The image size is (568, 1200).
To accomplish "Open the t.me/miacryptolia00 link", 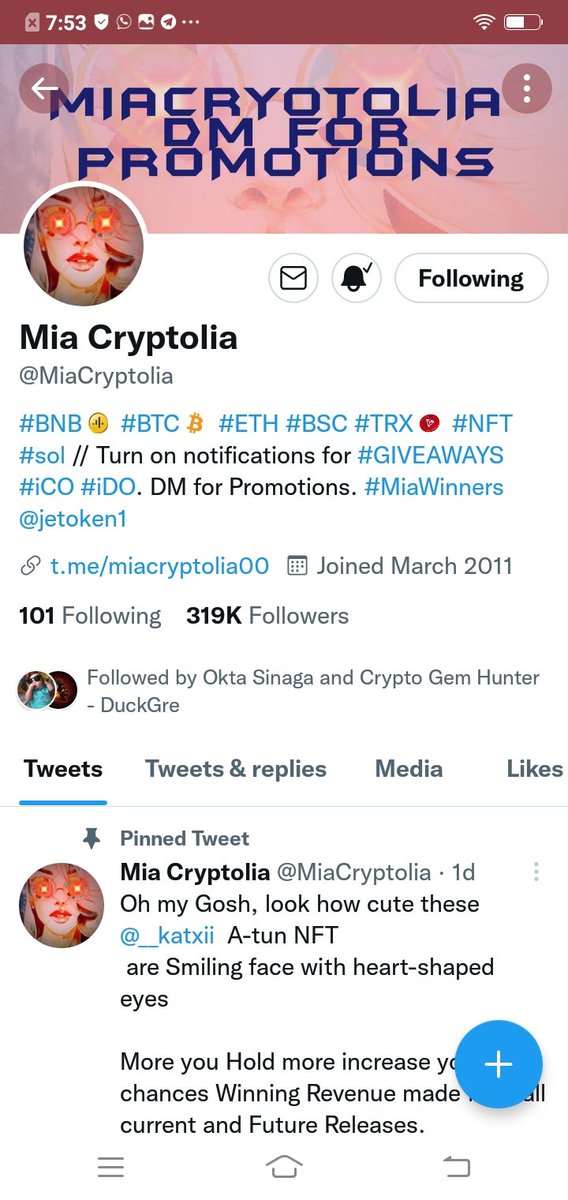I will click(x=159, y=566).
